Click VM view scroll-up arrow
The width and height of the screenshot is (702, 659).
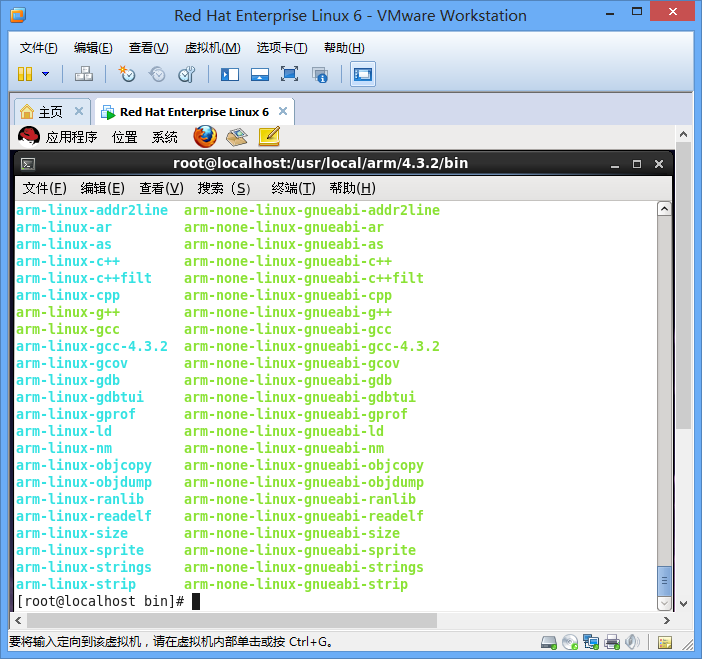tap(683, 134)
